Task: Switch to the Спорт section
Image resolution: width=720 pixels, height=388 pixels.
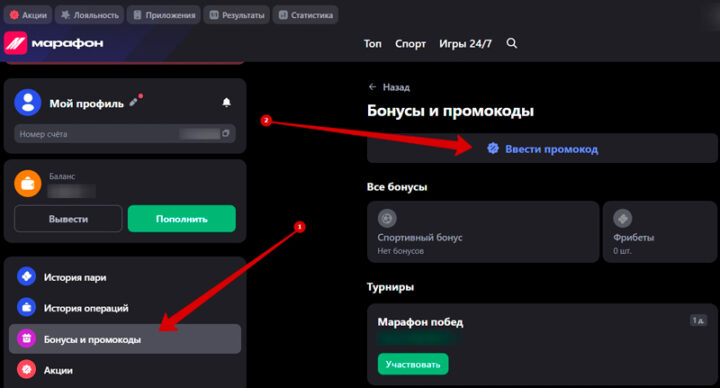Action: click(410, 44)
